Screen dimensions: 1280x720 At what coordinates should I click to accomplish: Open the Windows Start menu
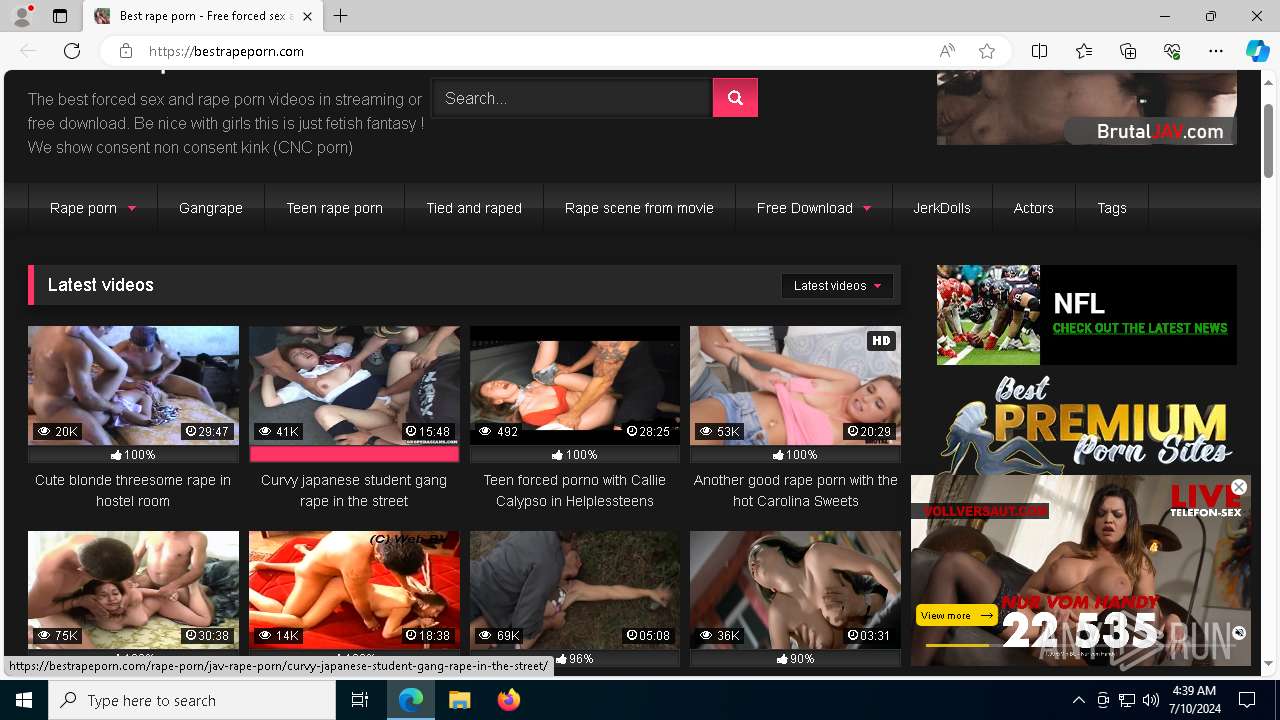[24, 700]
